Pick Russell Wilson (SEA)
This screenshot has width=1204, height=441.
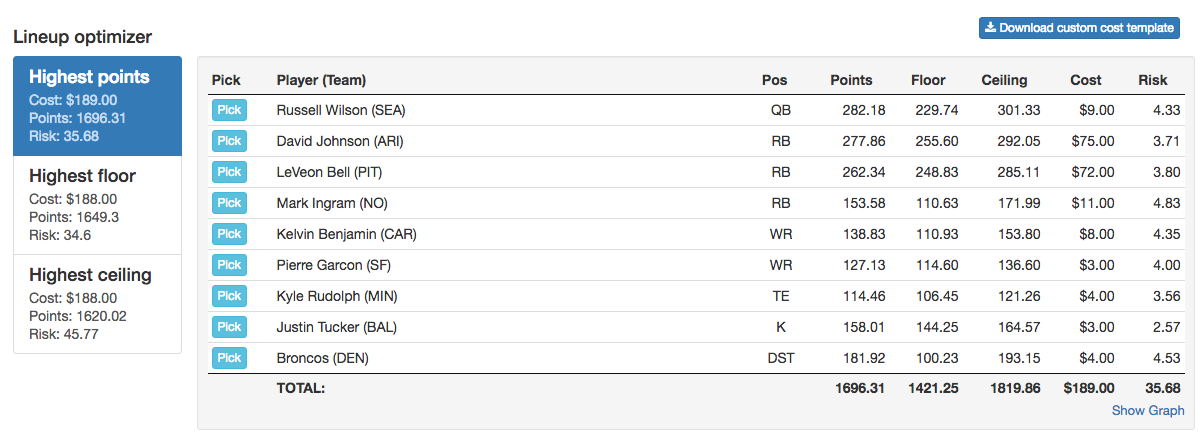click(x=229, y=110)
